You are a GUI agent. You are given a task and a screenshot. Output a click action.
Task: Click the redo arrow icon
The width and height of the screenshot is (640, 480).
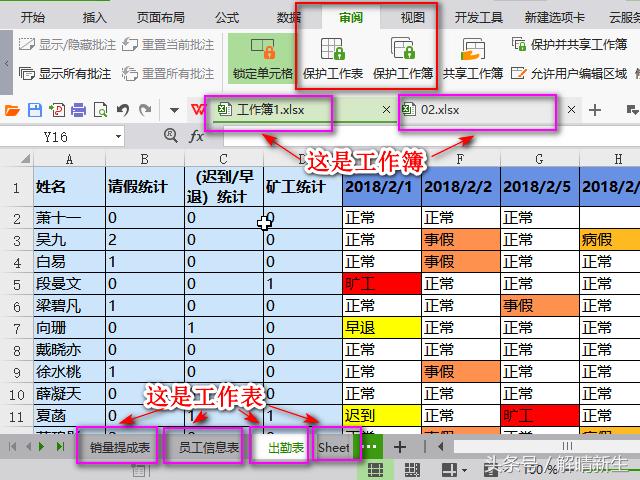pyautogui.click(x=145, y=110)
